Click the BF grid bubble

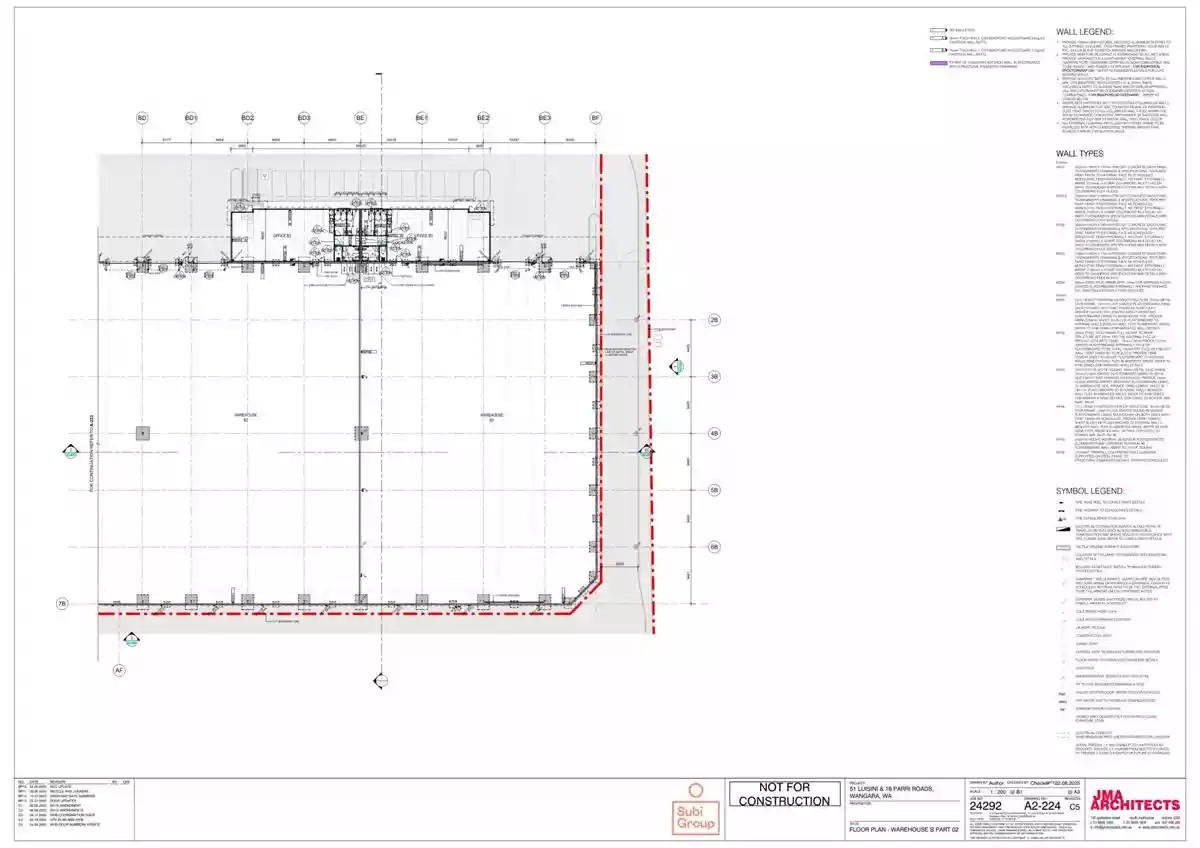597,118
